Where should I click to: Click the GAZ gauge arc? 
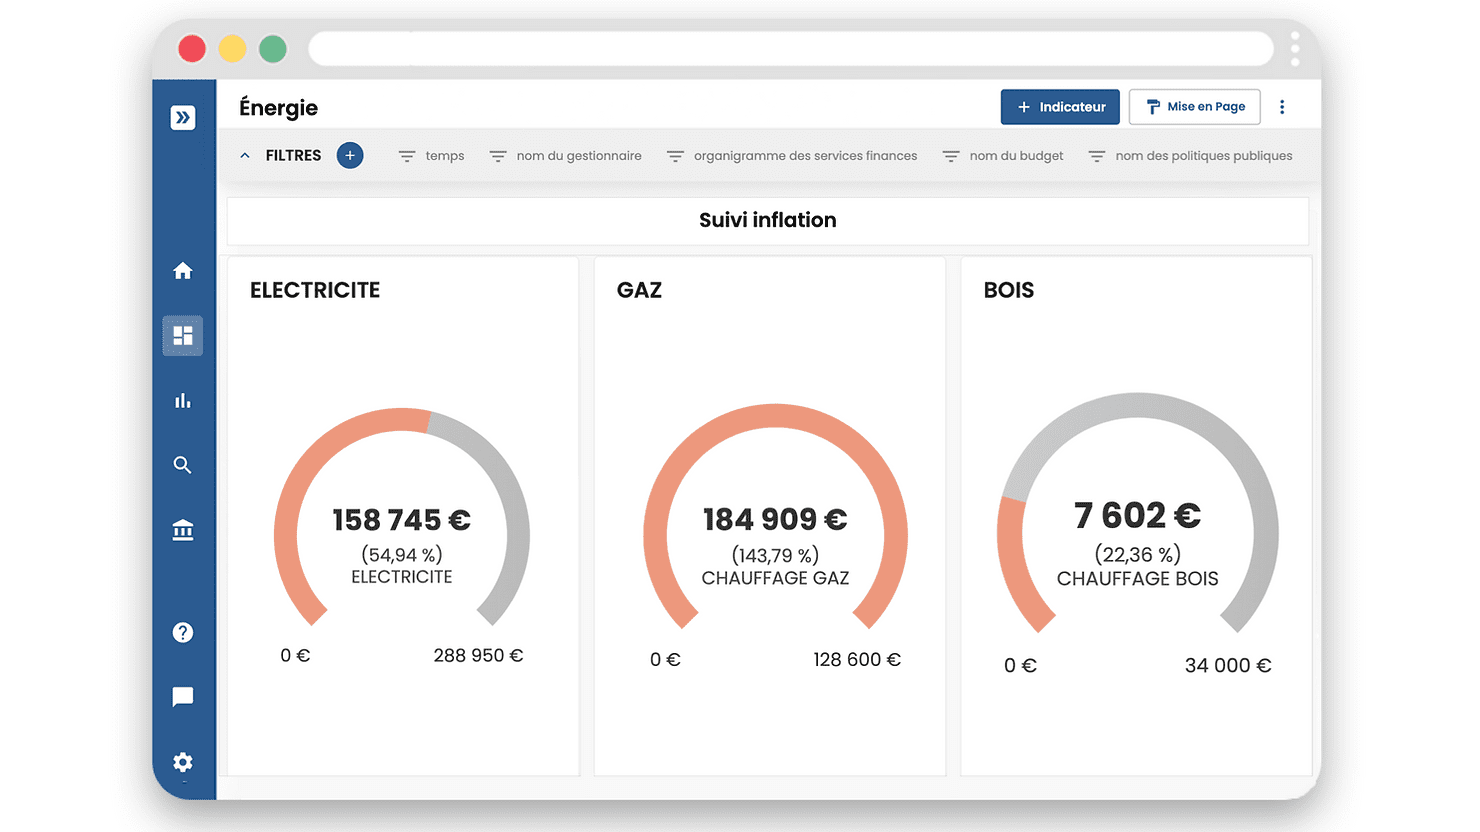(x=775, y=517)
